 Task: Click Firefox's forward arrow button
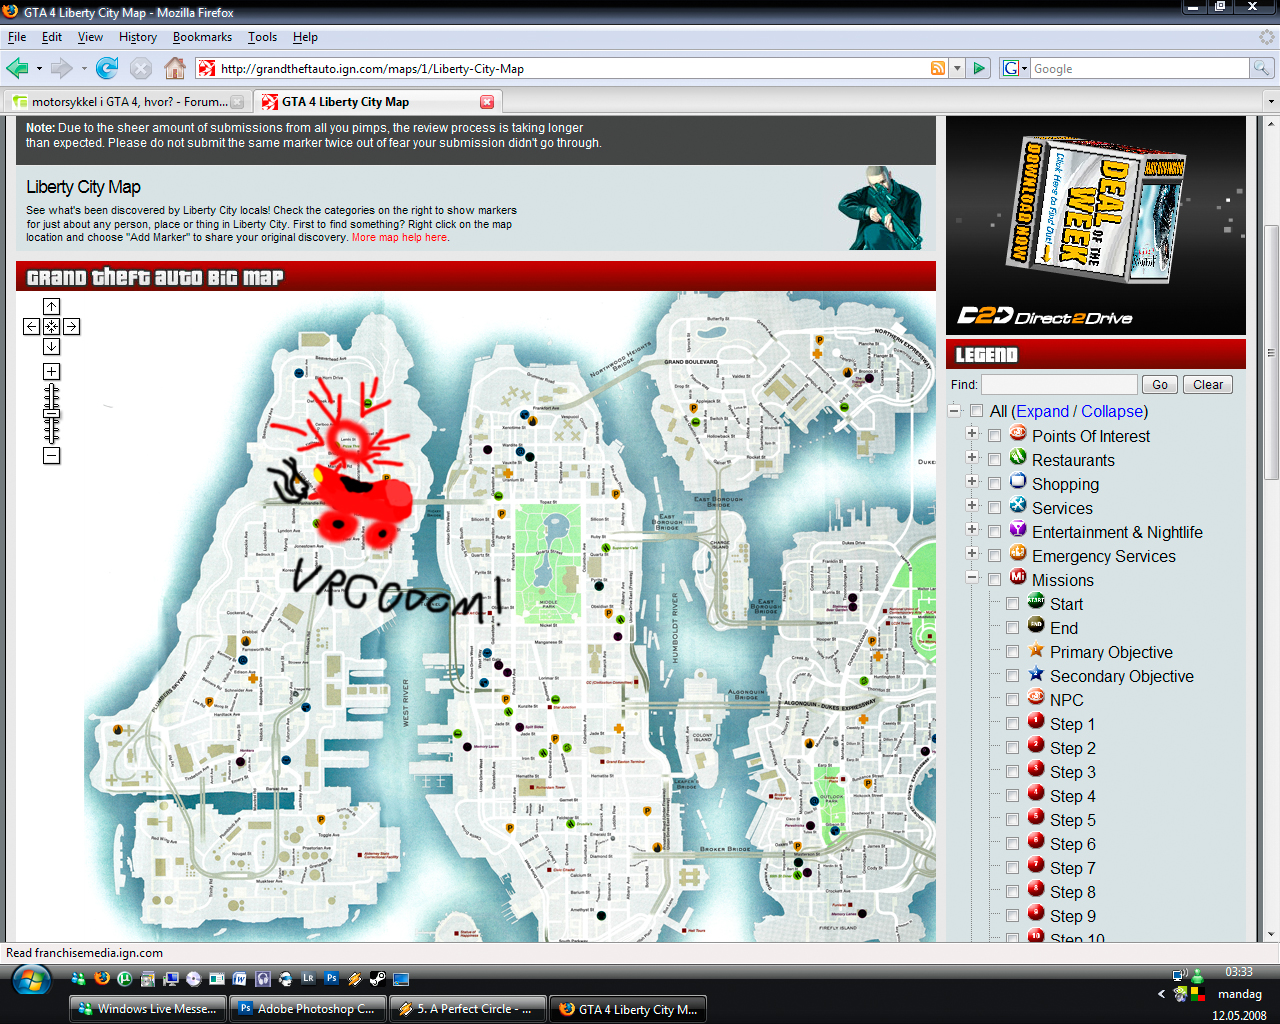[x=62, y=68]
